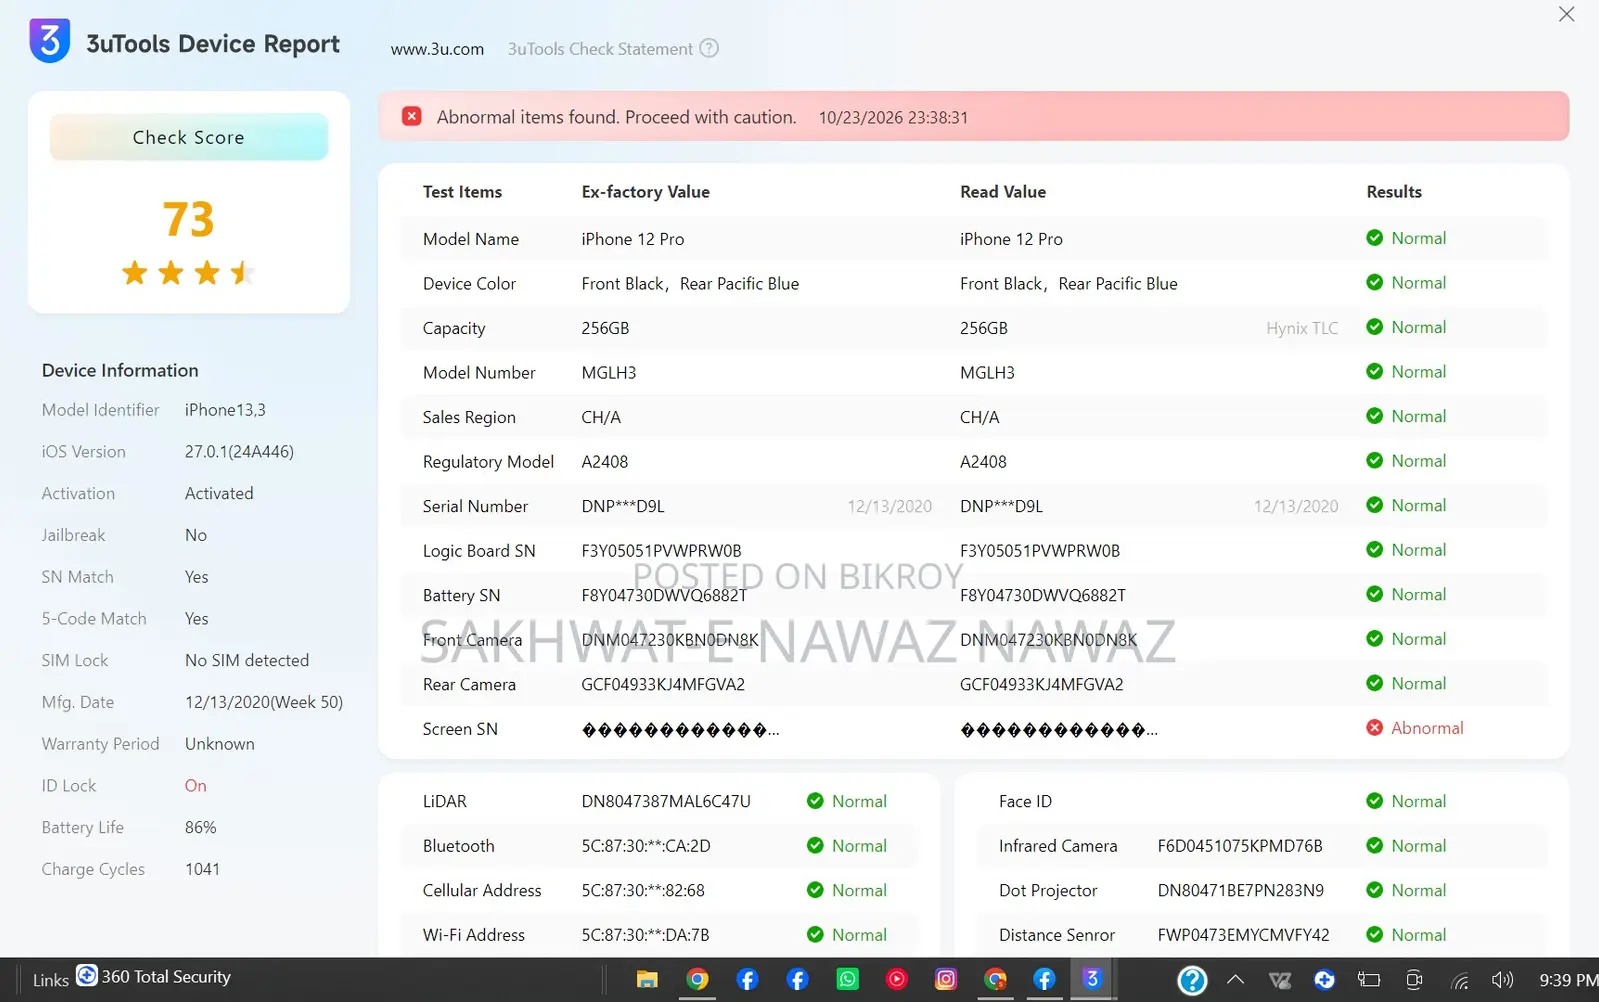Open the www.3u.com link
1599x1002 pixels.
[437, 49]
